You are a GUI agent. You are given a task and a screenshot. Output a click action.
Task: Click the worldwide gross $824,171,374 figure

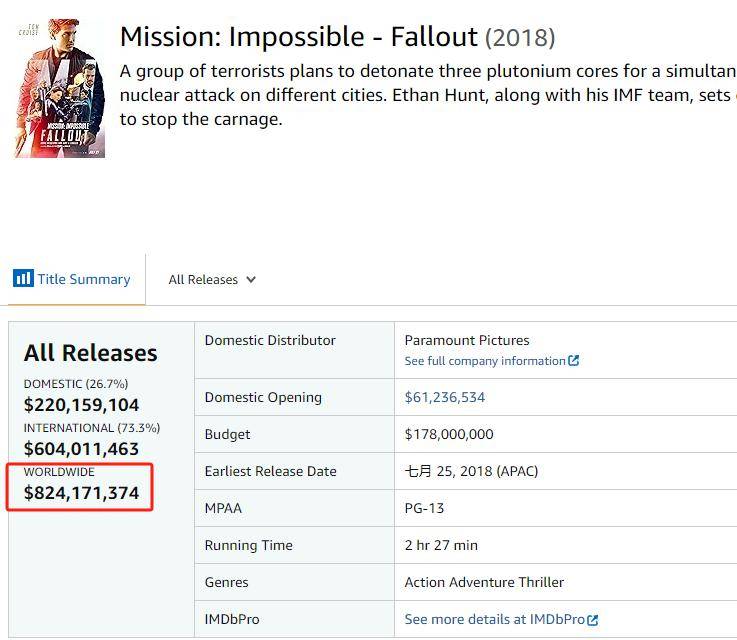[x=81, y=493]
